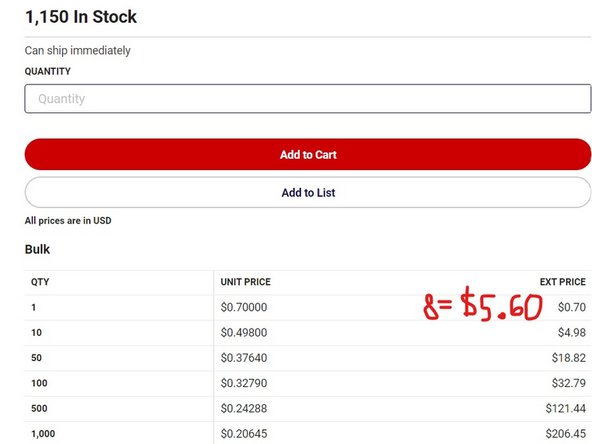Click the 1,150 In Stock heading
Screen dimensions: 592x444
point(81,17)
